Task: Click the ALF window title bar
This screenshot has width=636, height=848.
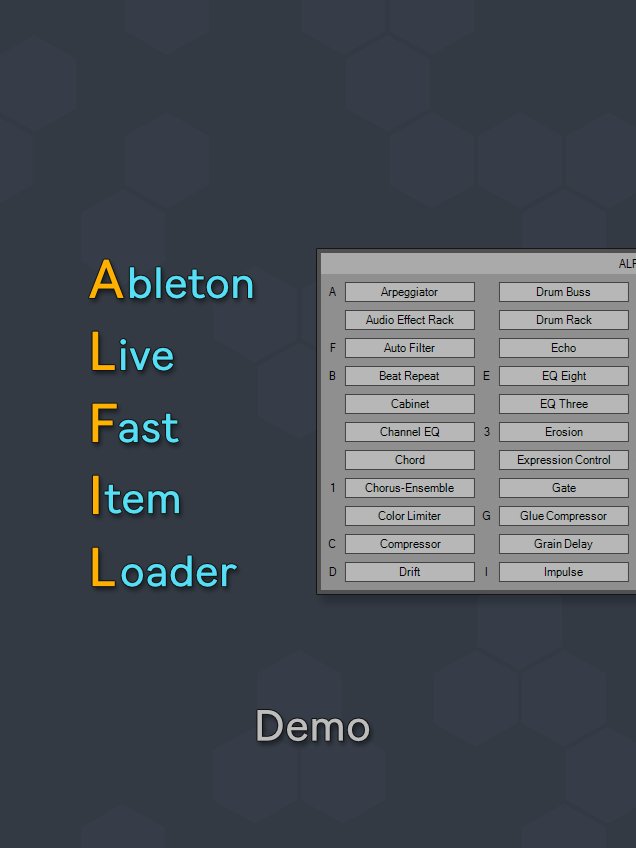Action: pos(479,264)
